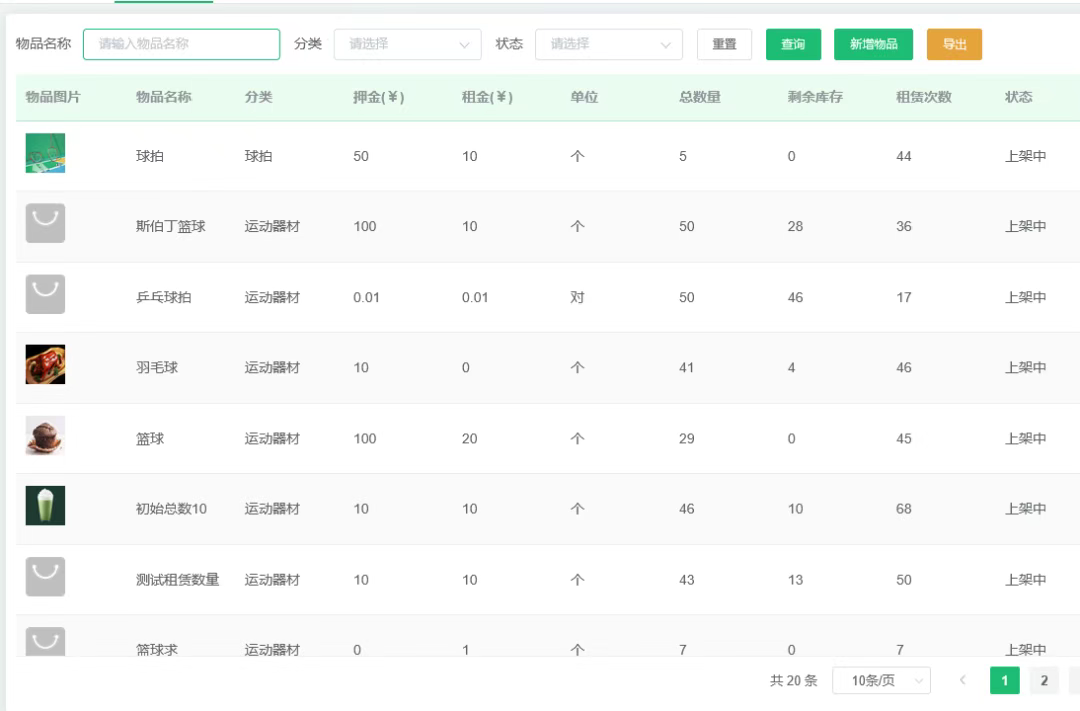Export the list with 导出 button
Image resolution: width=1080 pixels, height=711 pixels.
[x=954, y=44]
